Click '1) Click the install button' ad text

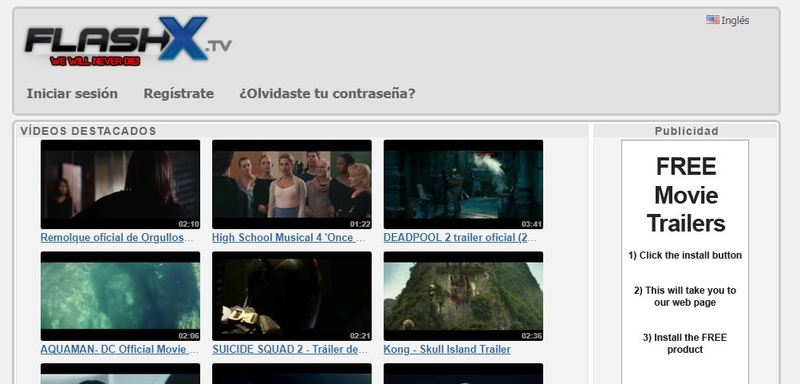pyautogui.click(x=685, y=255)
